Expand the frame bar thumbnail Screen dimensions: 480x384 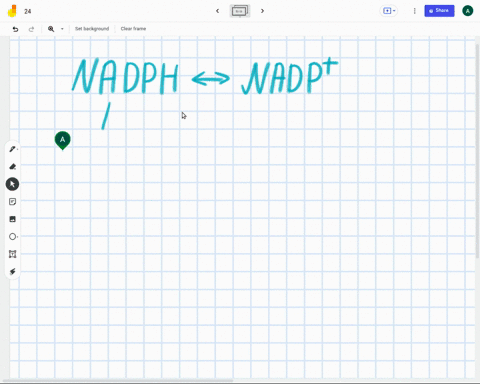point(240,11)
